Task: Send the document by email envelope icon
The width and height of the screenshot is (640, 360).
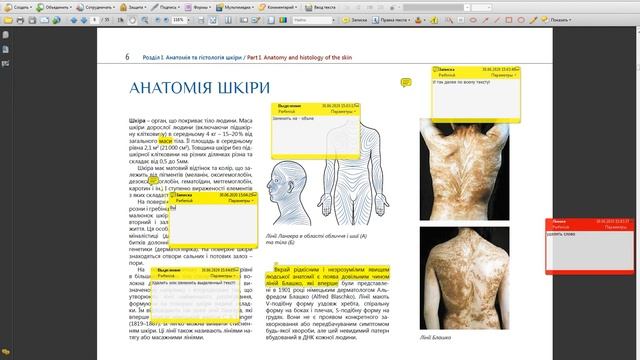Action: pyautogui.click(x=44, y=20)
